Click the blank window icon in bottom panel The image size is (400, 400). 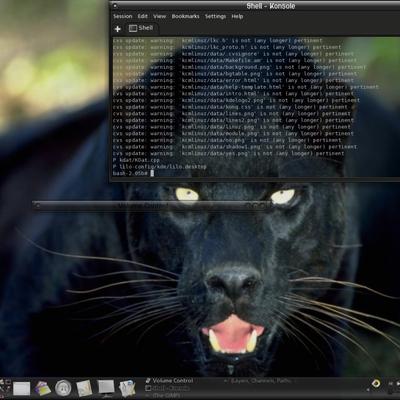21,389
